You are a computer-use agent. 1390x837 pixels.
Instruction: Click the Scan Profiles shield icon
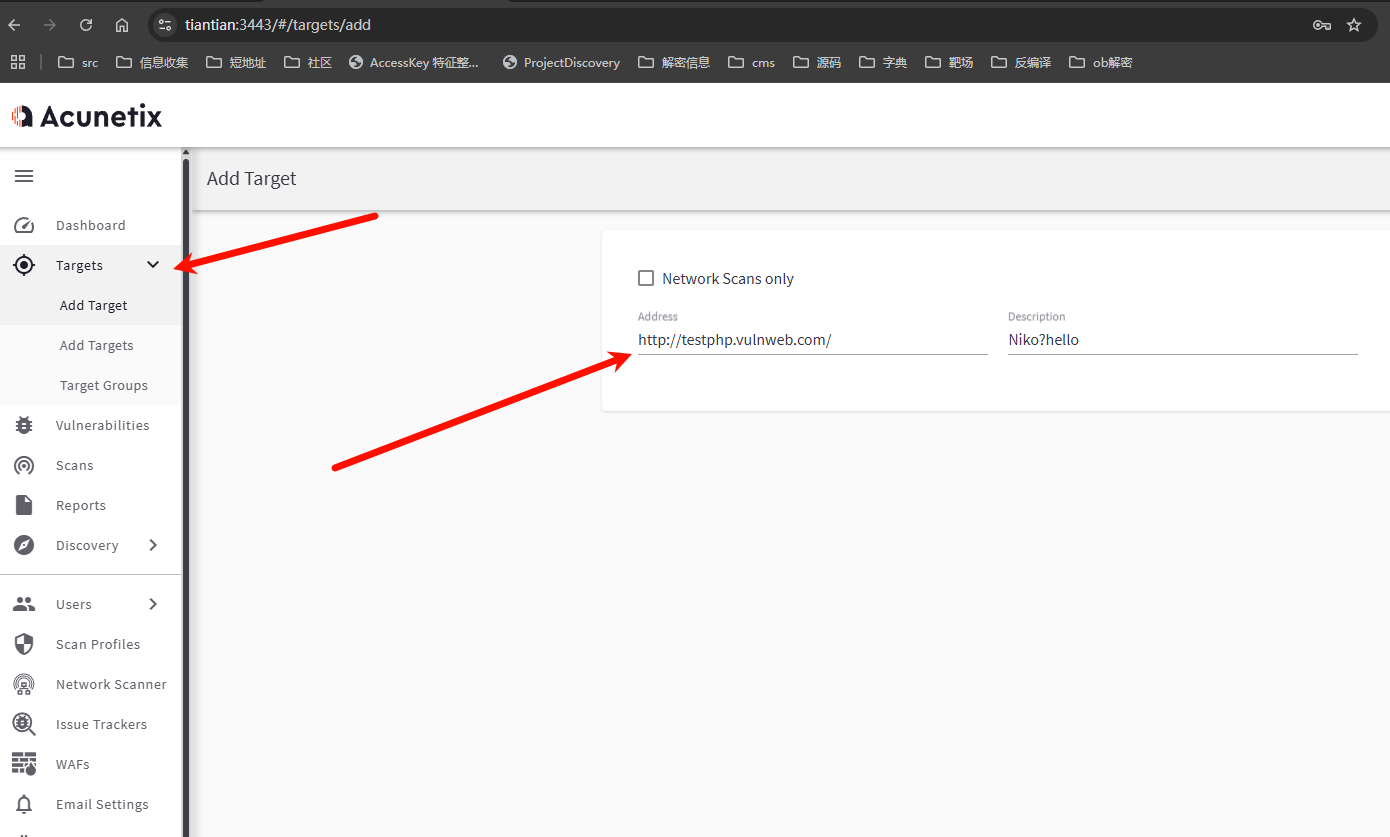point(24,644)
